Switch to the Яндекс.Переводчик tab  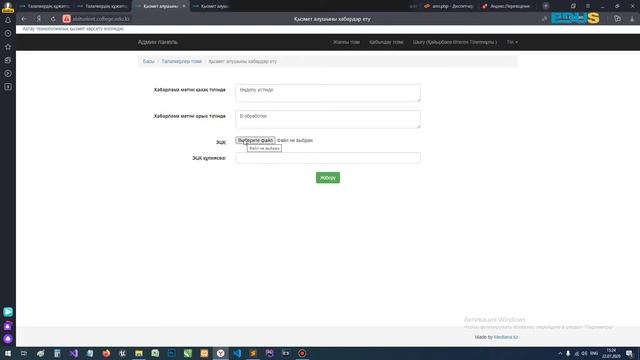506,6
